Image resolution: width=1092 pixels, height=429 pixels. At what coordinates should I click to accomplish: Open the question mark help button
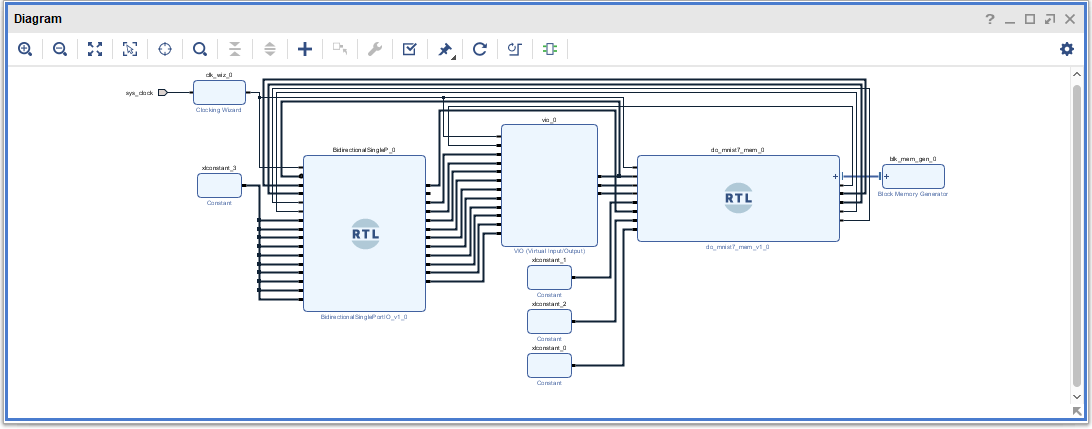click(990, 20)
